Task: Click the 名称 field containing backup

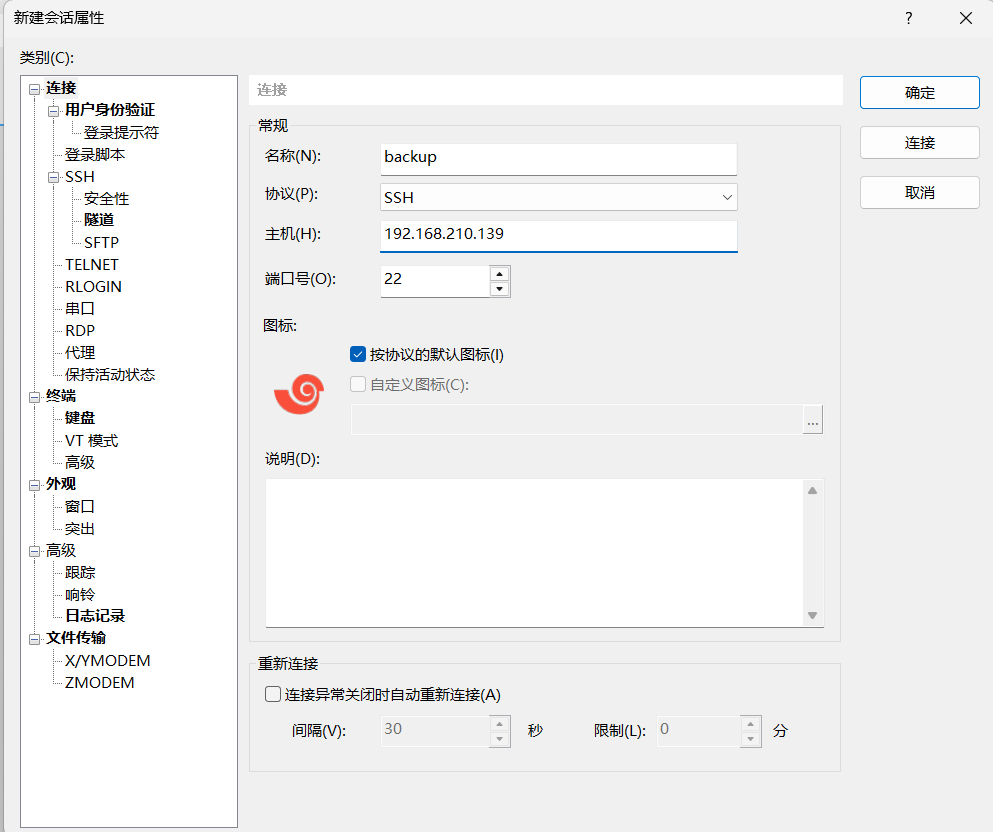Action: pos(559,158)
